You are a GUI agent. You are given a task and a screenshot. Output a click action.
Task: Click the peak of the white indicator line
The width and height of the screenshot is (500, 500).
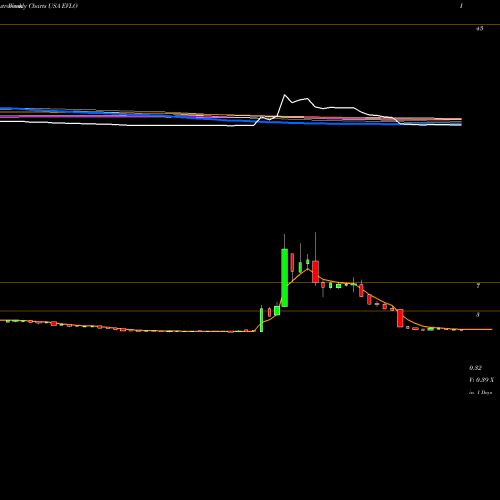(285, 95)
